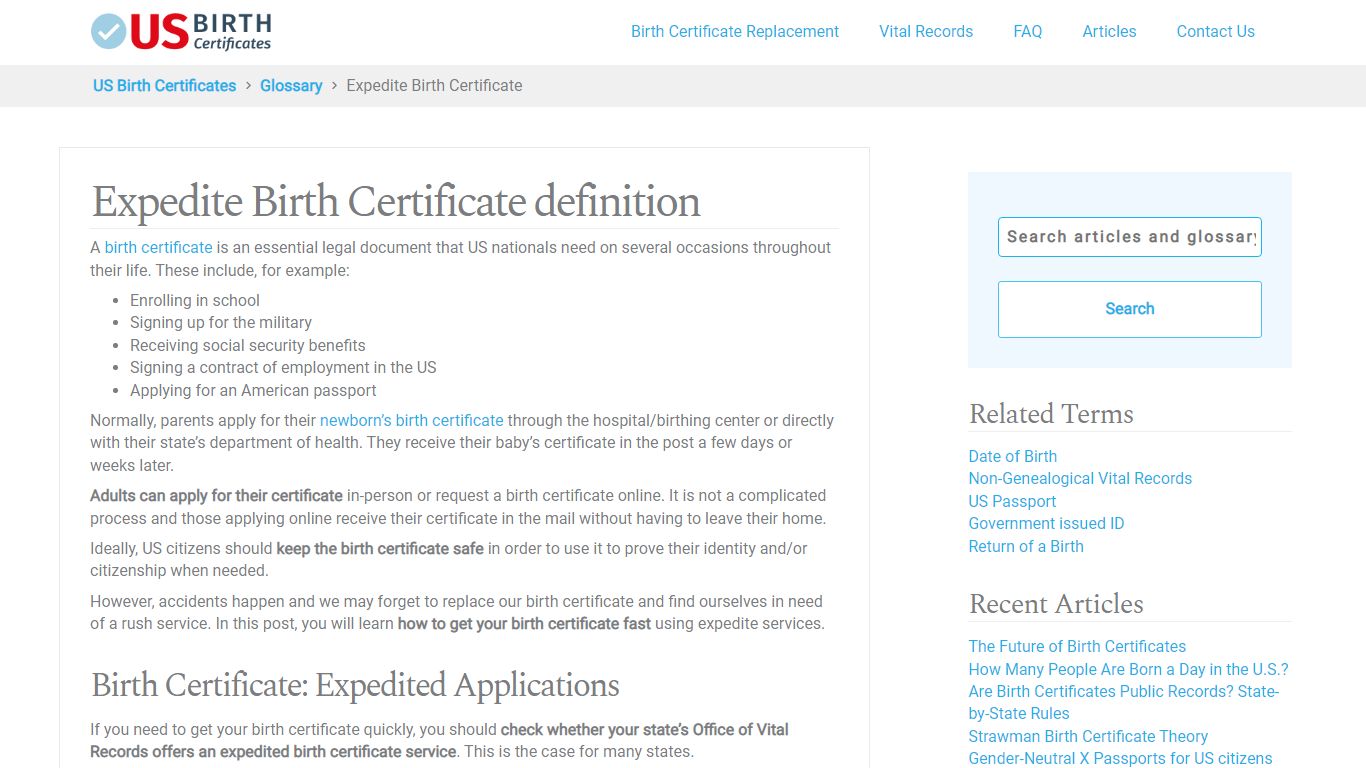This screenshot has height=768, width=1366.
Task: Open Gender-Neutral X Passports article
Action: pyautogui.click(x=1120, y=759)
